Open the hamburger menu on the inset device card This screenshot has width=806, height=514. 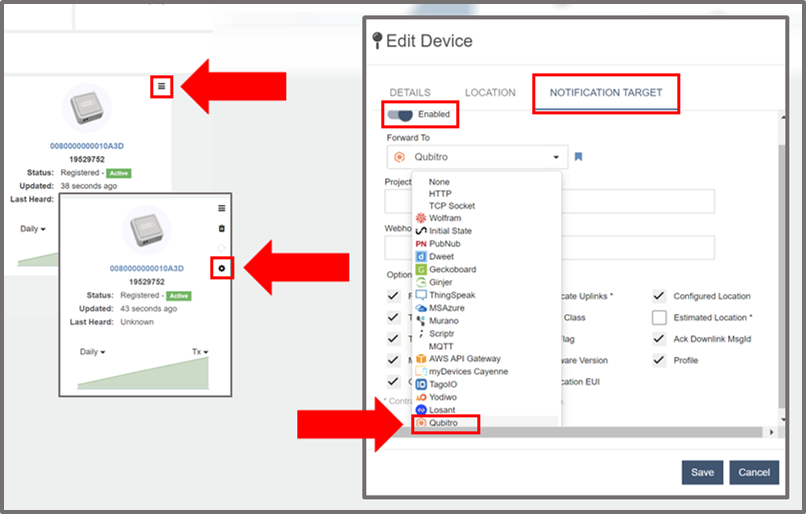tap(222, 208)
